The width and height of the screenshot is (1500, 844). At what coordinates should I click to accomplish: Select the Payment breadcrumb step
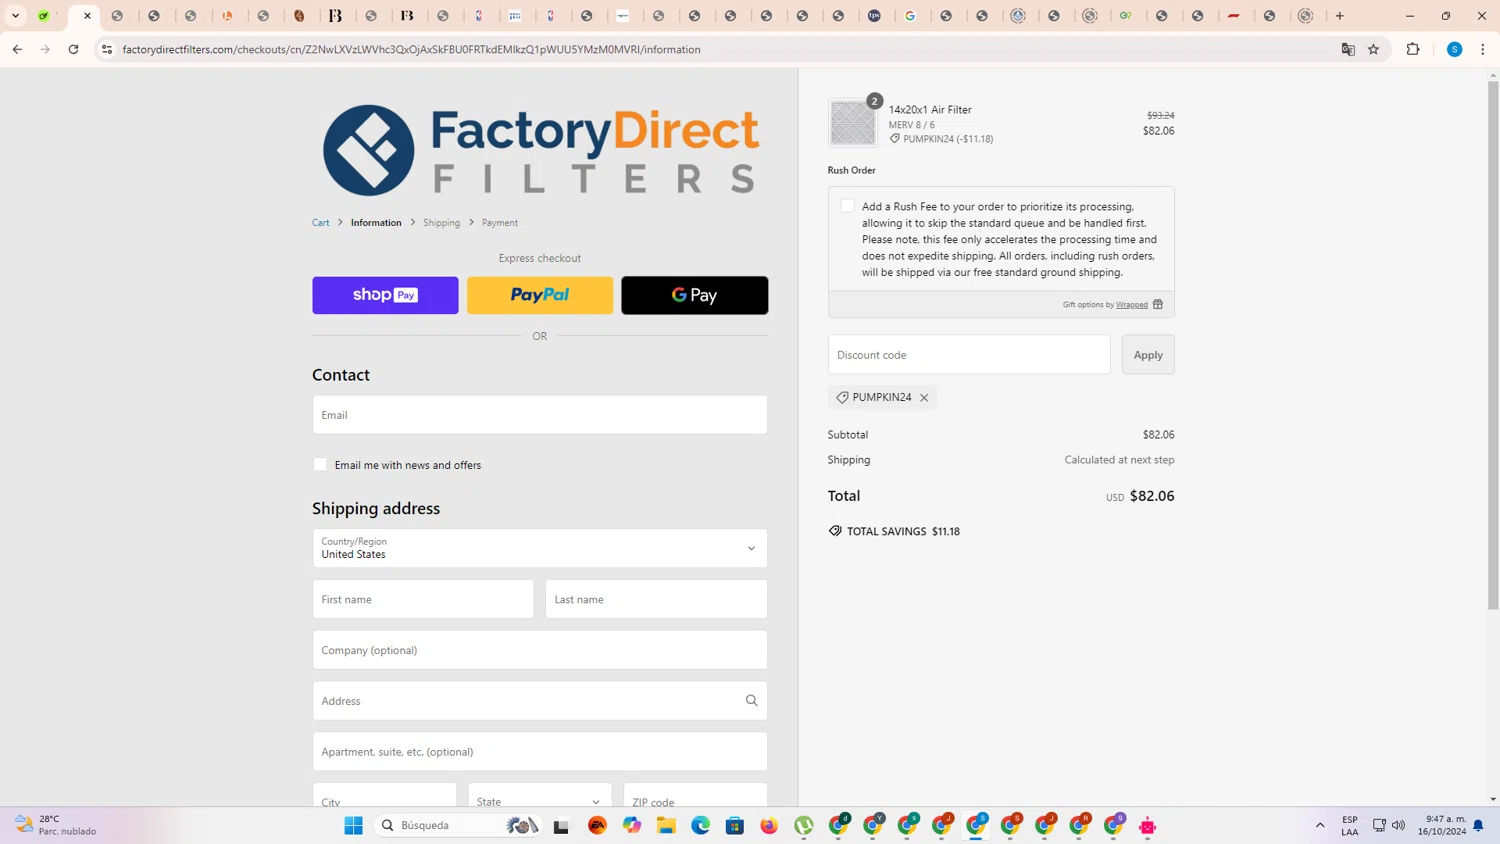500,223
